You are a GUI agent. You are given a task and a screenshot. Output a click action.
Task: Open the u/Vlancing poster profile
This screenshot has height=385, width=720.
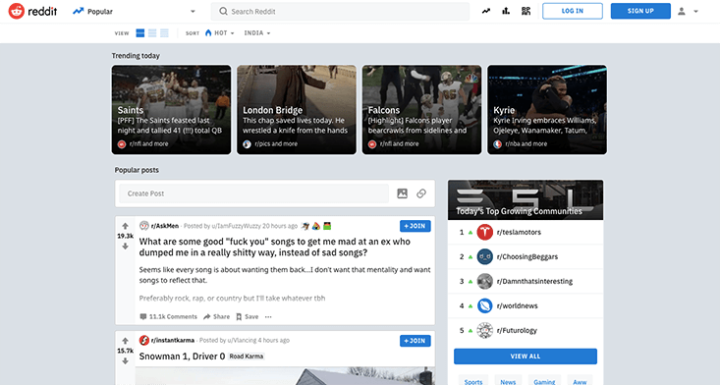tap(242, 340)
